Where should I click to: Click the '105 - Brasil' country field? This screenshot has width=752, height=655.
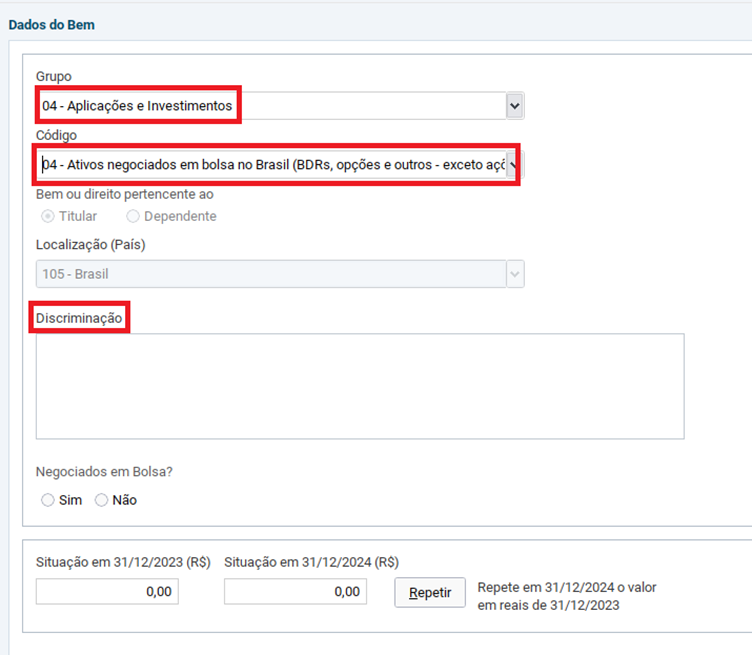tap(270, 274)
